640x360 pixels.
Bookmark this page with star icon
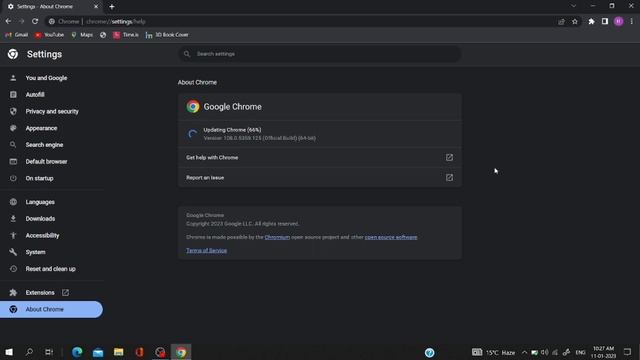click(x=575, y=22)
